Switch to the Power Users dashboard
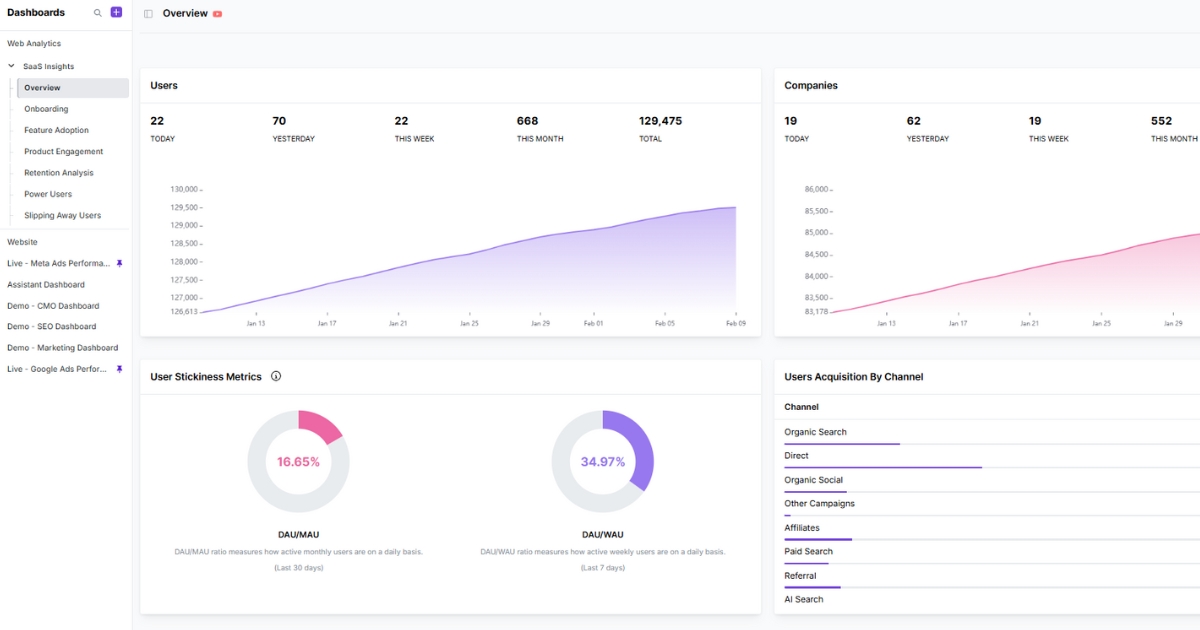This screenshot has width=1200, height=630. point(48,194)
